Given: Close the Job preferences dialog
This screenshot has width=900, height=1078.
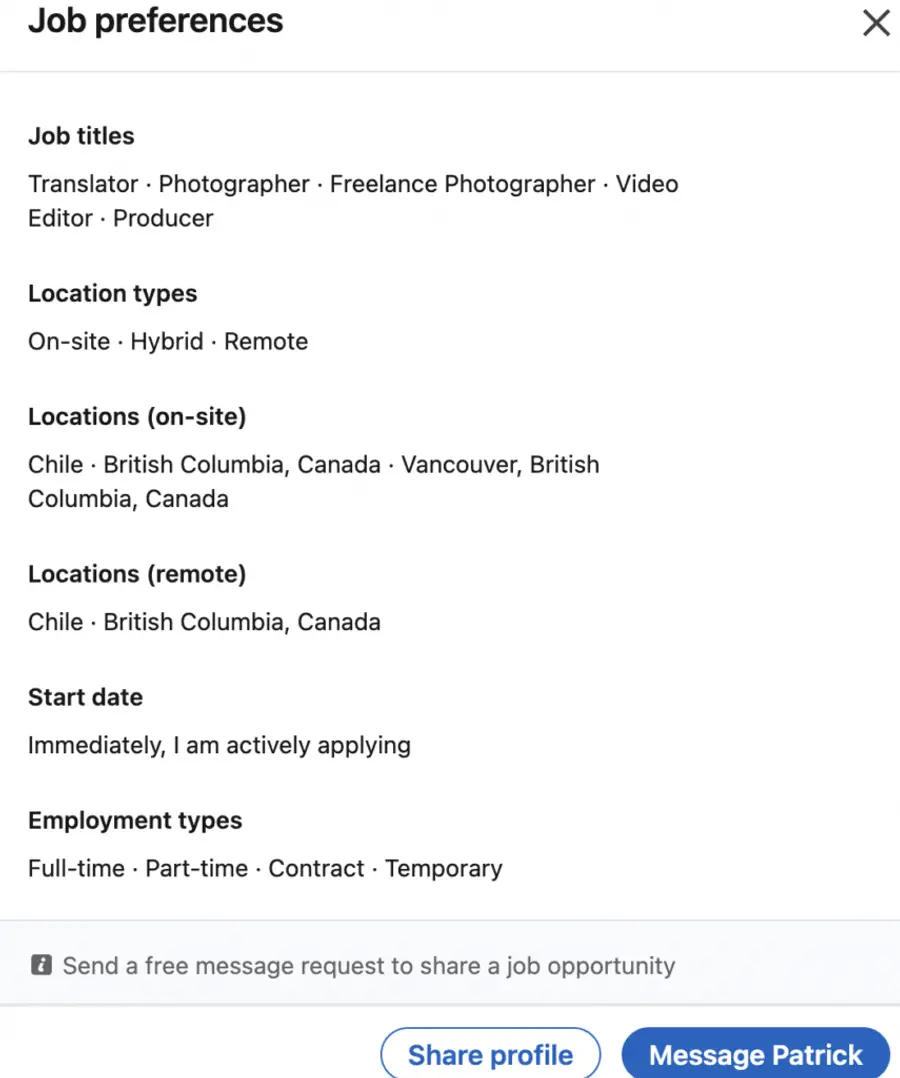Looking at the screenshot, I should pos(875,22).
